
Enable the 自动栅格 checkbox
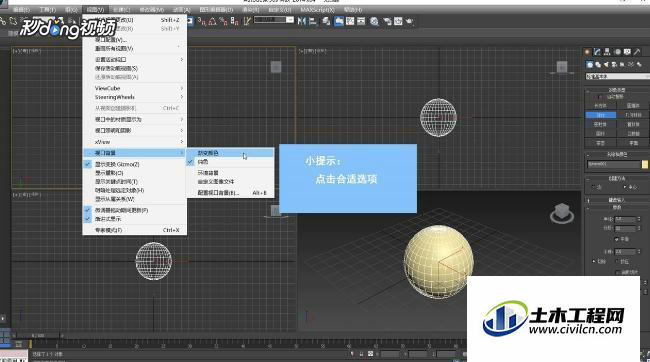pyautogui.click(x=600, y=97)
